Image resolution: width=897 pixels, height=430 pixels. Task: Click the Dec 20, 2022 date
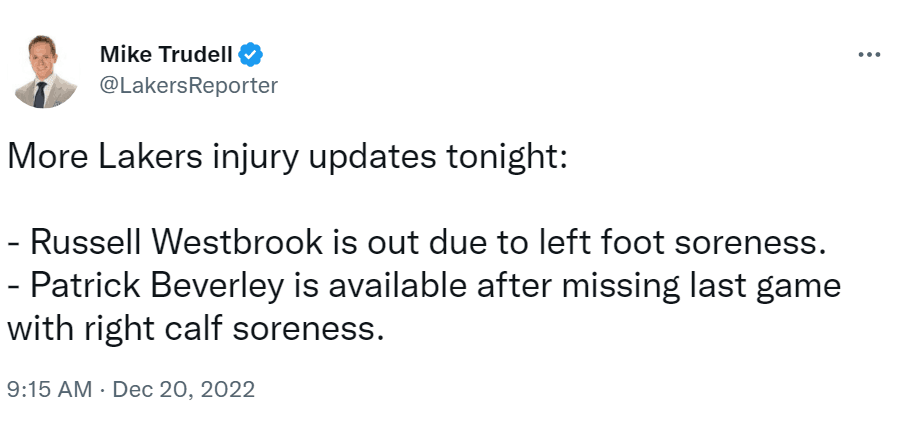tap(184, 389)
